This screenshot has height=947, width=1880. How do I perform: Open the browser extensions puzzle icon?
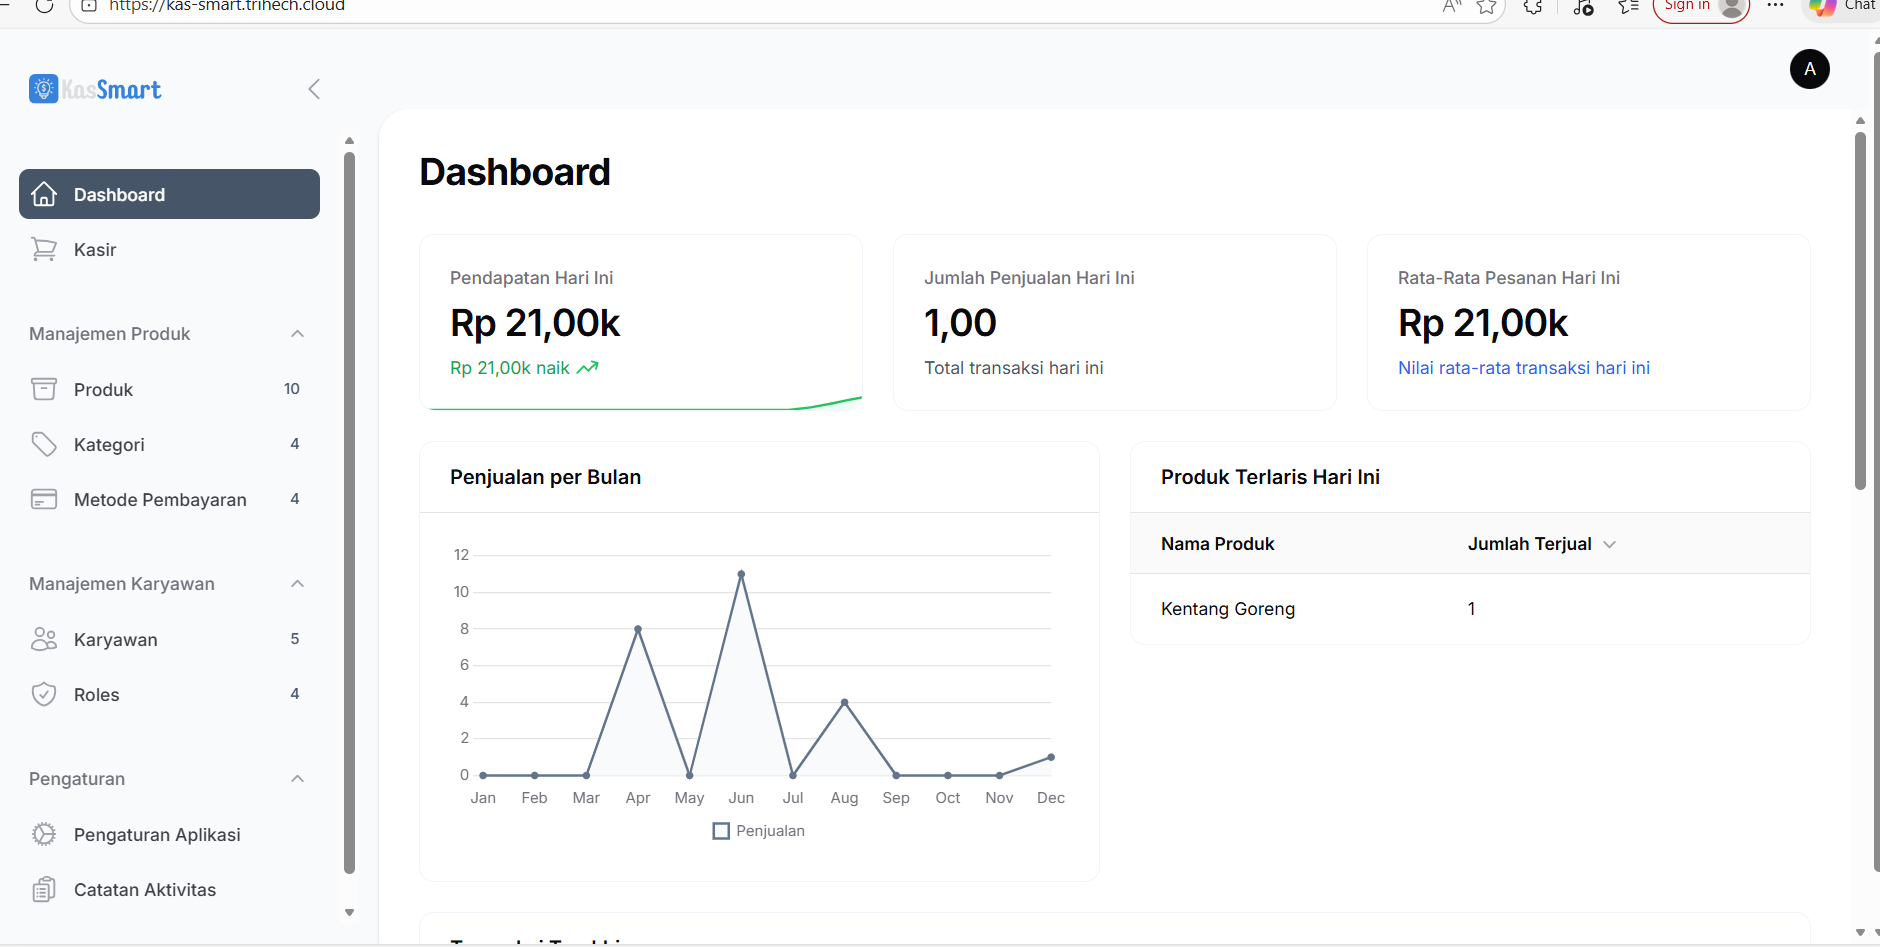pos(1533,6)
